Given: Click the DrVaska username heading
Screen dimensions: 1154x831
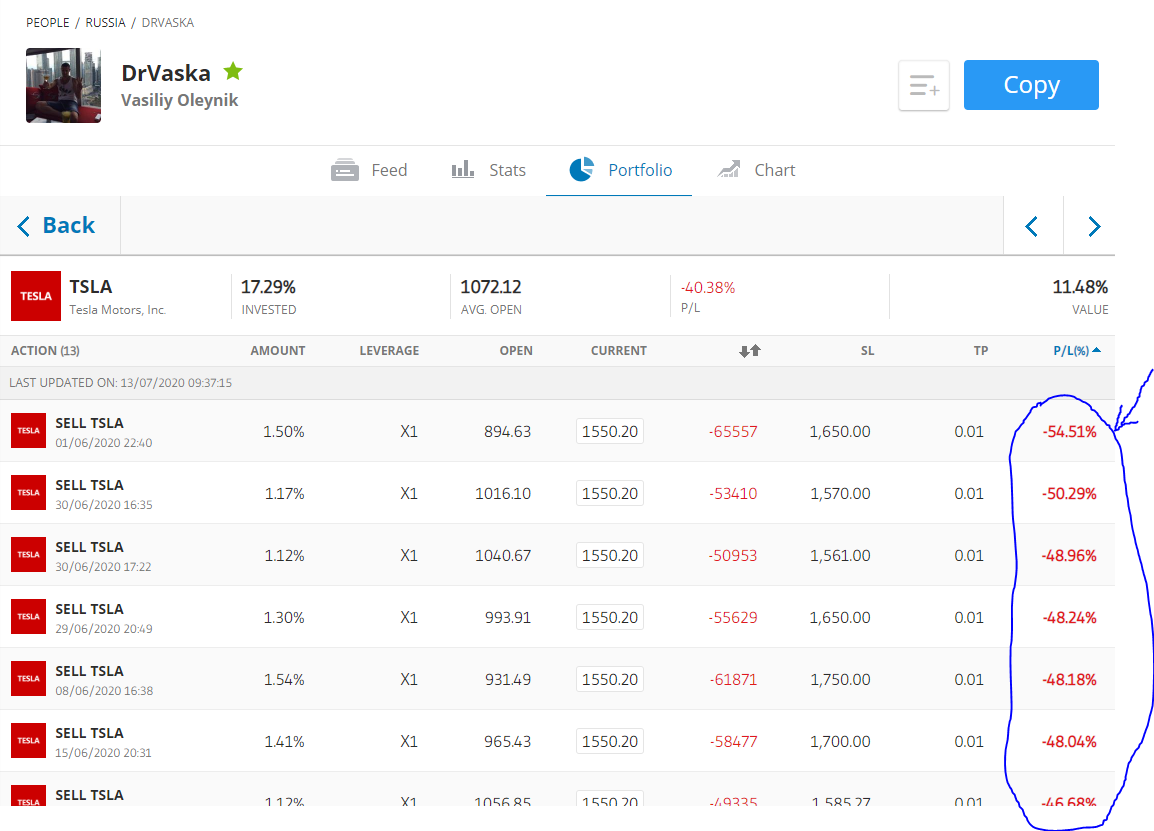Looking at the screenshot, I should click(x=166, y=73).
